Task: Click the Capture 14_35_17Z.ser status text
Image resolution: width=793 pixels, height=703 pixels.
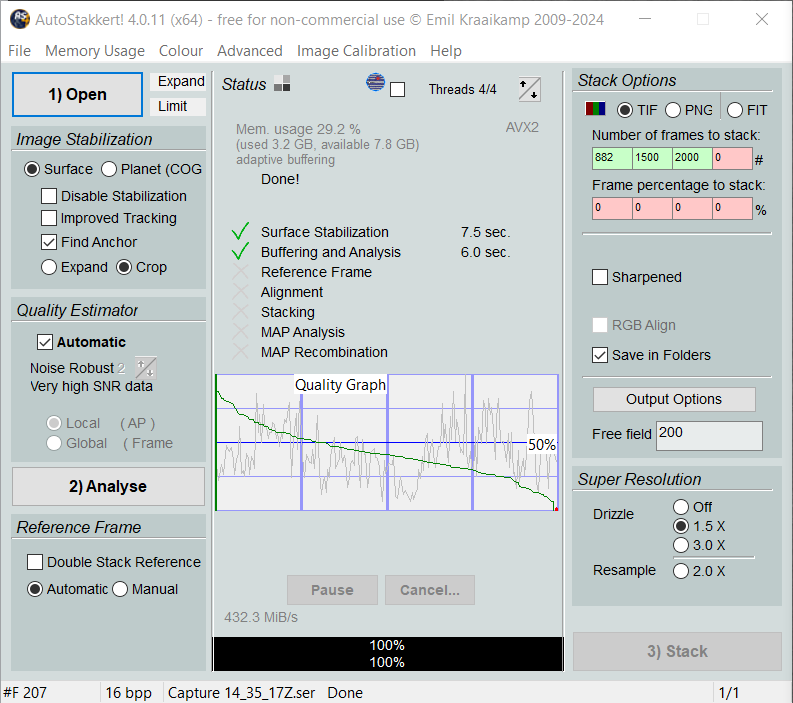Action: [x=241, y=692]
